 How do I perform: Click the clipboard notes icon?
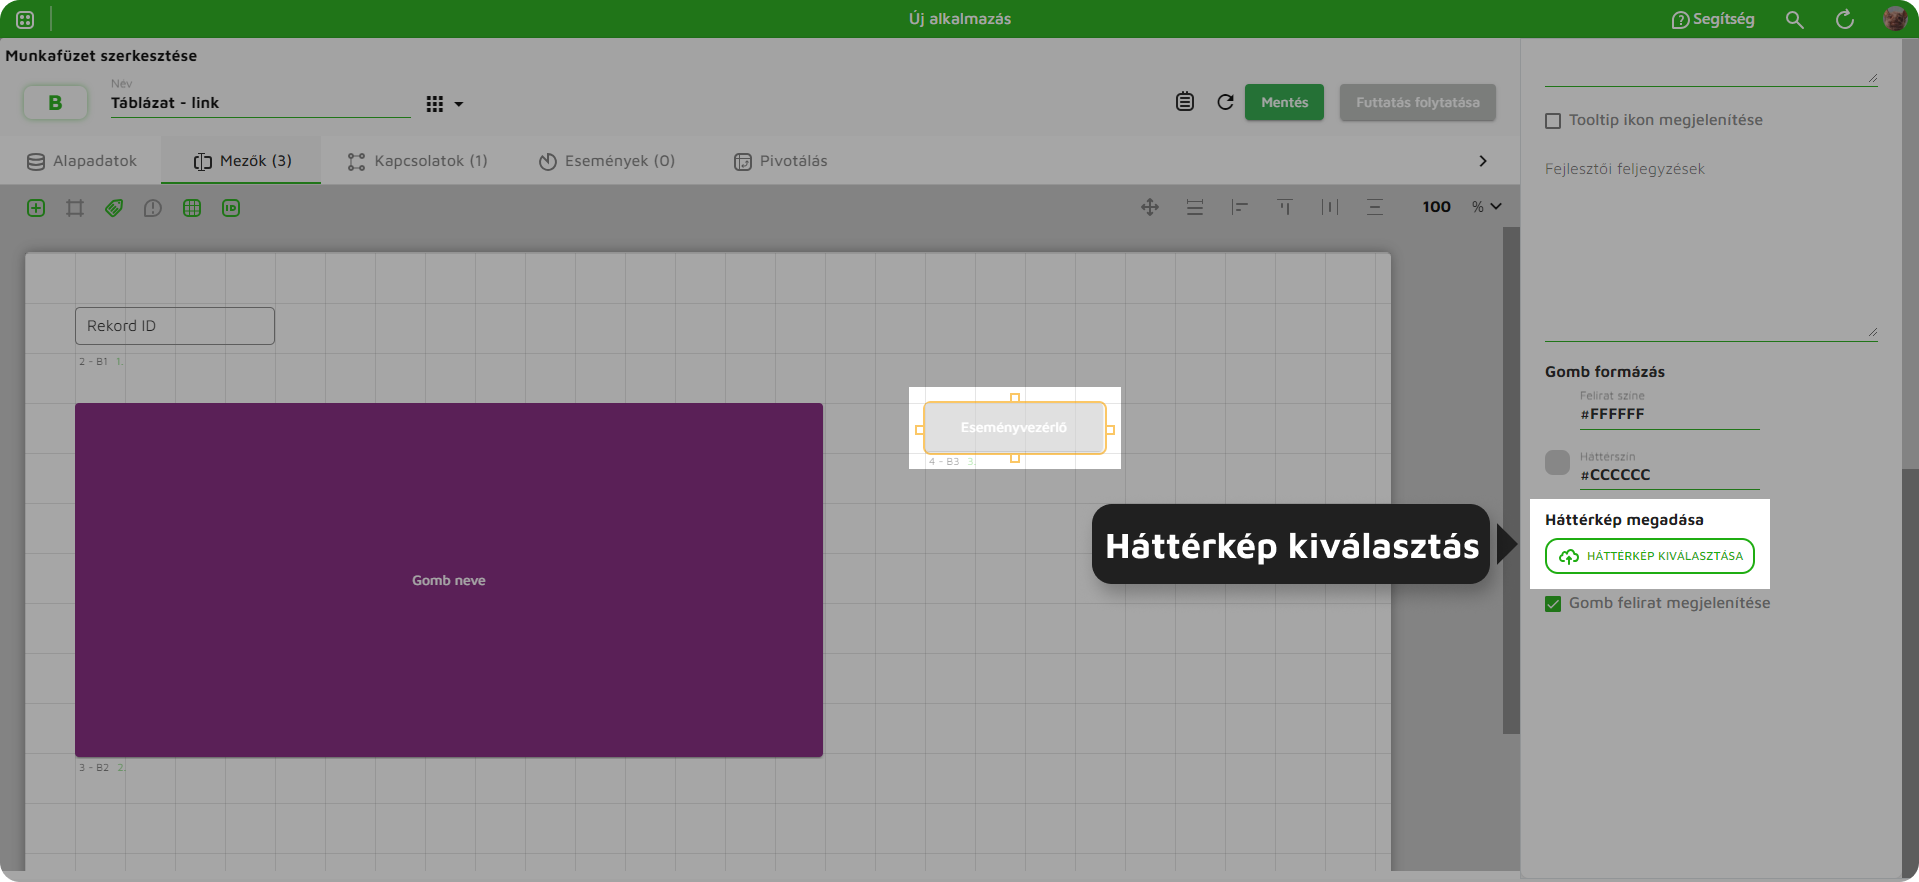[1185, 102]
